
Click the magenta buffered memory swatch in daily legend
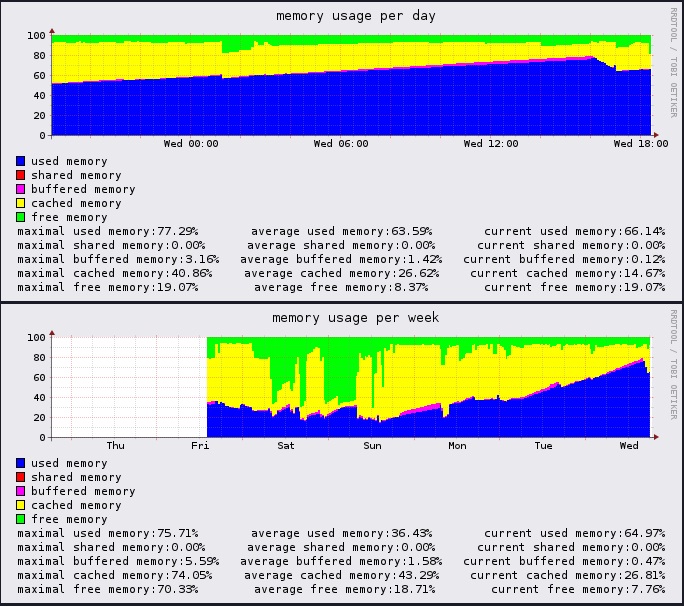point(21,189)
